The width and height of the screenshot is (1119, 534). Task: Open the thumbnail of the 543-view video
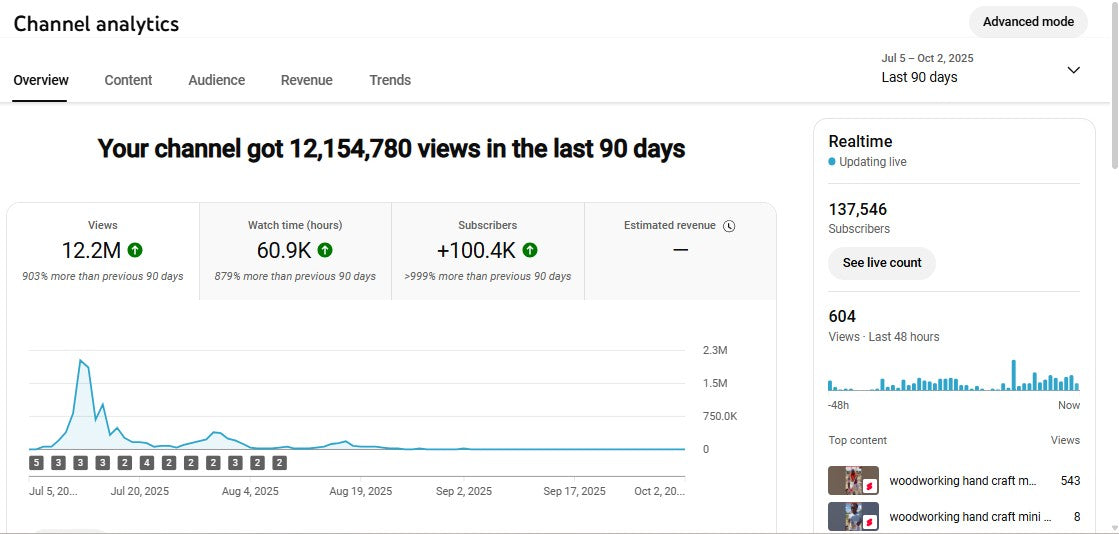pos(853,481)
